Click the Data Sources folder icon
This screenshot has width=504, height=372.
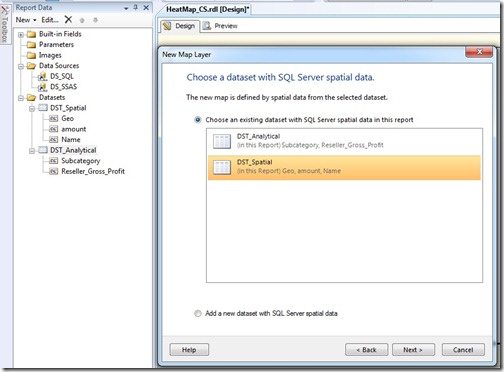point(31,66)
